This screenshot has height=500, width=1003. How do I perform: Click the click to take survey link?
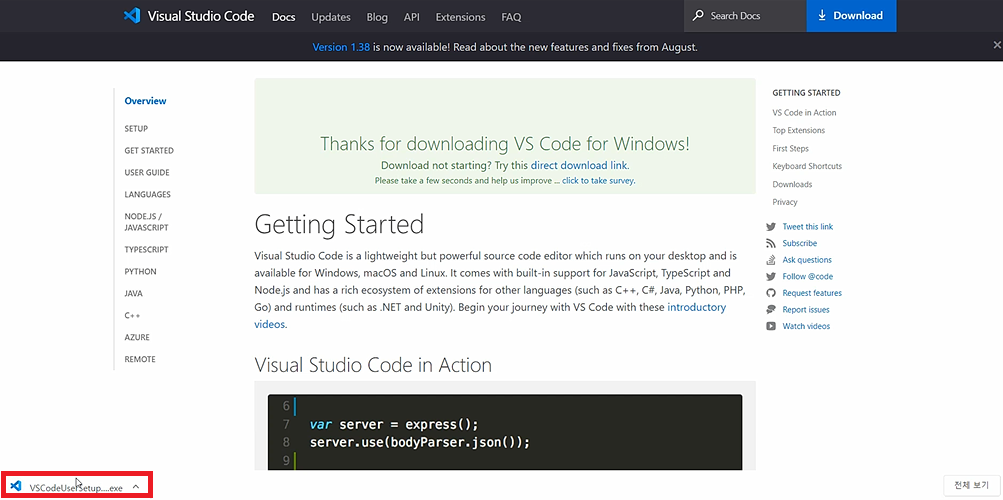[x=598, y=181]
